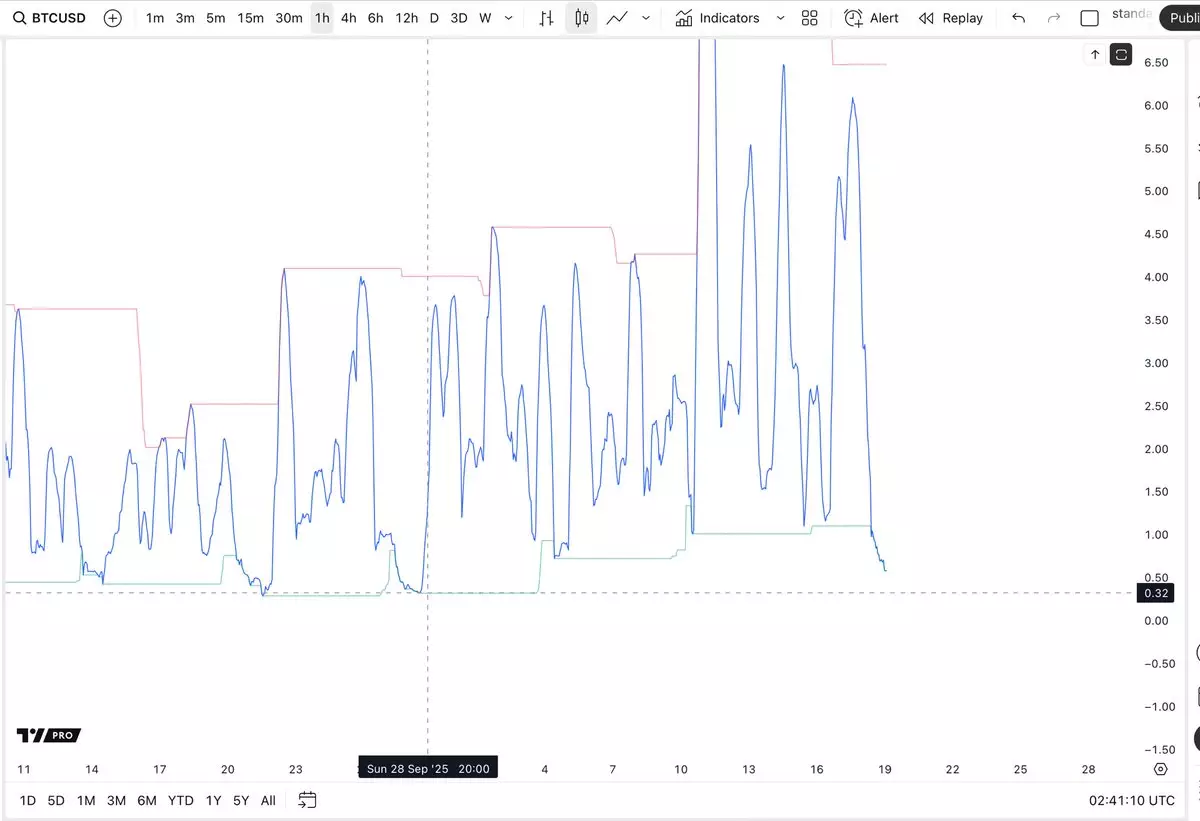Select the candlestick chart style icon
Image resolution: width=1200 pixels, height=821 pixels.
[x=581, y=18]
